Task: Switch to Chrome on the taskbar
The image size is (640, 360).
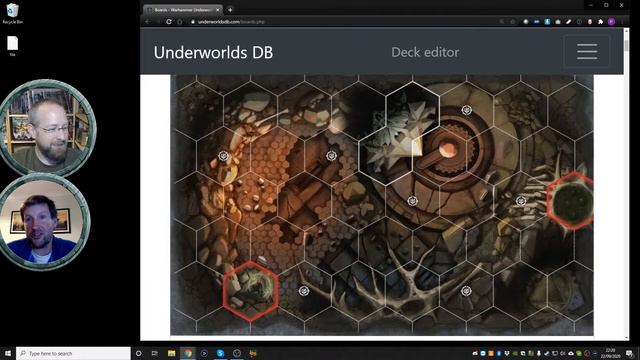Action: point(188,353)
